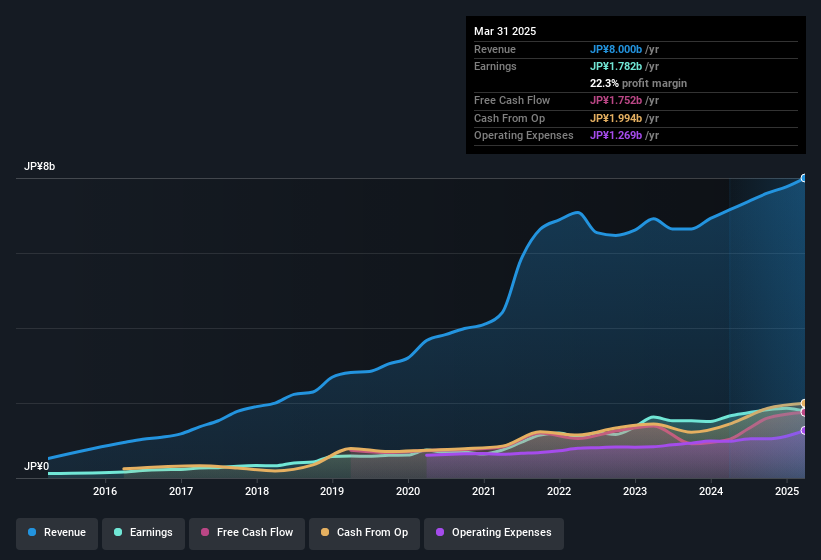This screenshot has width=821, height=560.
Task: Click the pink Free Cash Flow endpoint marker
Action: click(804, 412)
